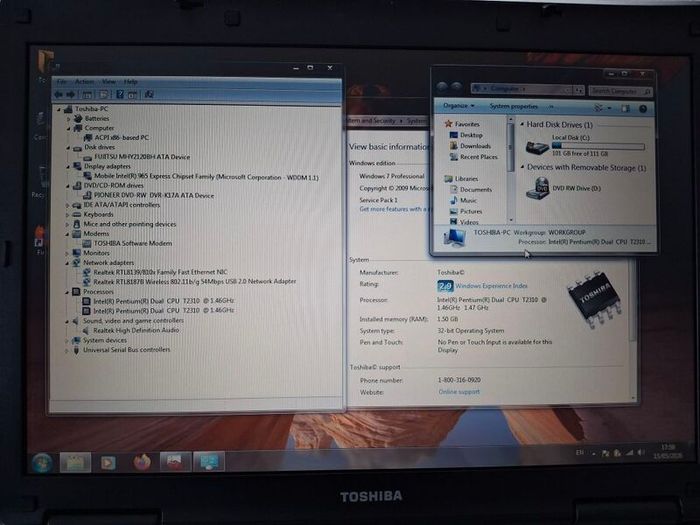Select TOSHIBA Software Modem device
The height and width of the screenshot is (525, 700).
(133, 243)
